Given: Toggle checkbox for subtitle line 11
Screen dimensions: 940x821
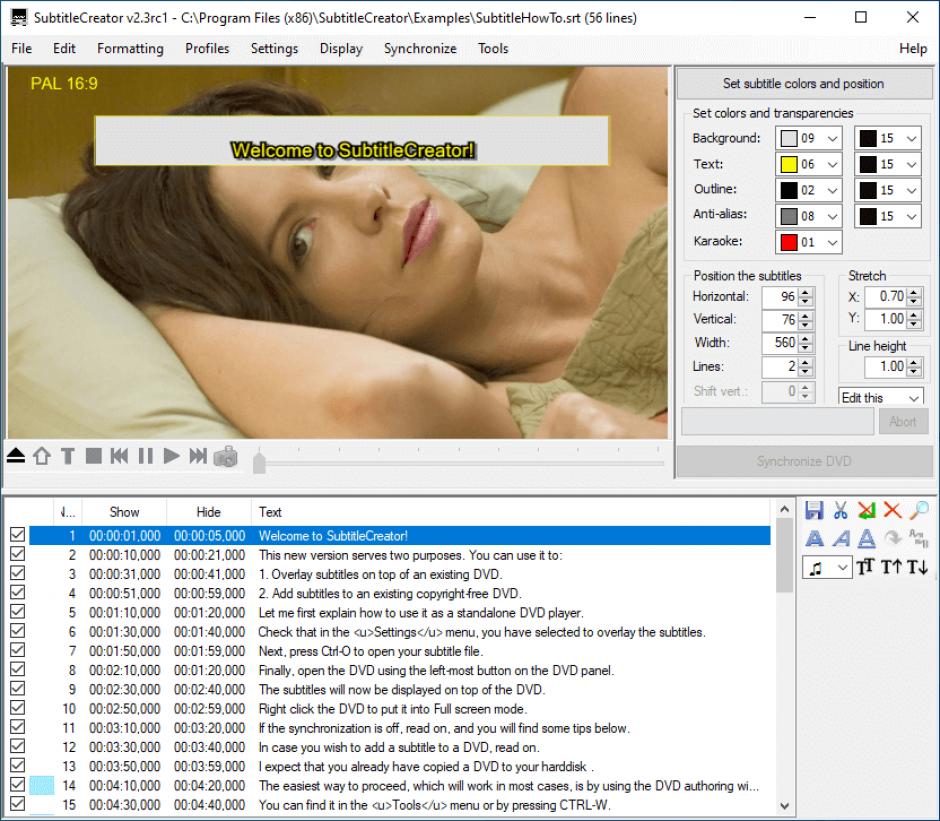Looking at the screenshot, I should pyautogui.click(x=17, y=726).
